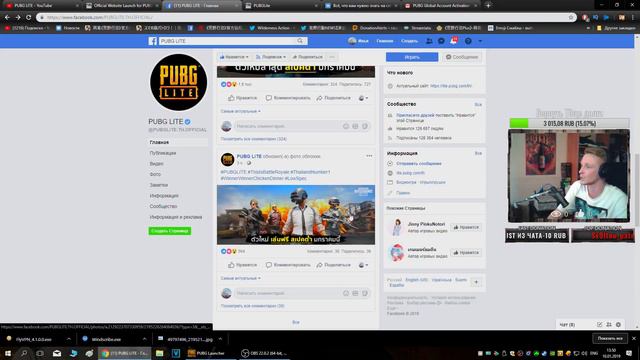
Task: Click the first post's comment input field
Action: 288,126
